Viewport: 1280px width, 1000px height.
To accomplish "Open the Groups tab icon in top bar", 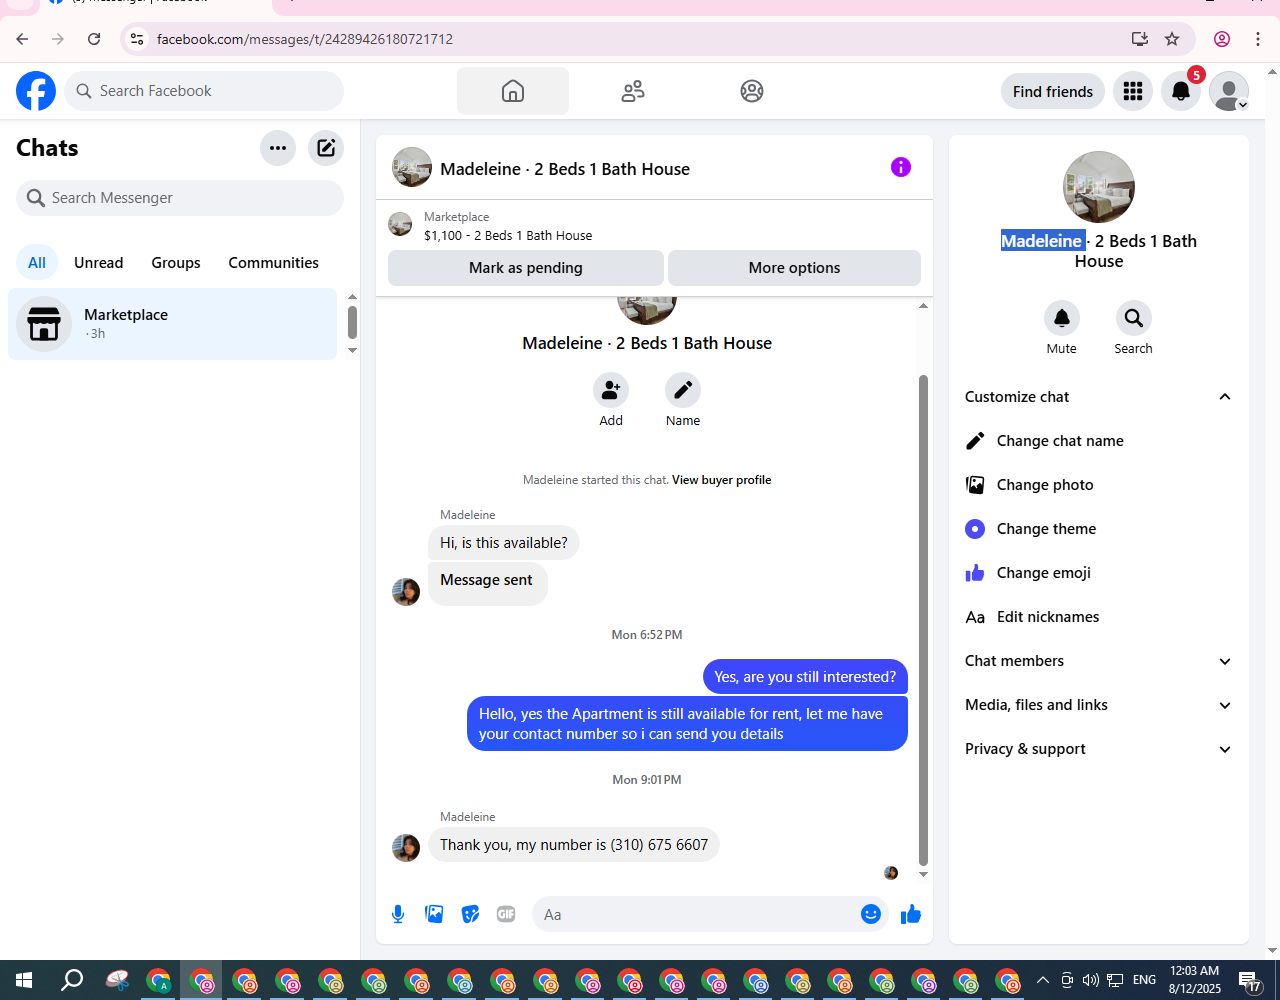I will [752, 91].
